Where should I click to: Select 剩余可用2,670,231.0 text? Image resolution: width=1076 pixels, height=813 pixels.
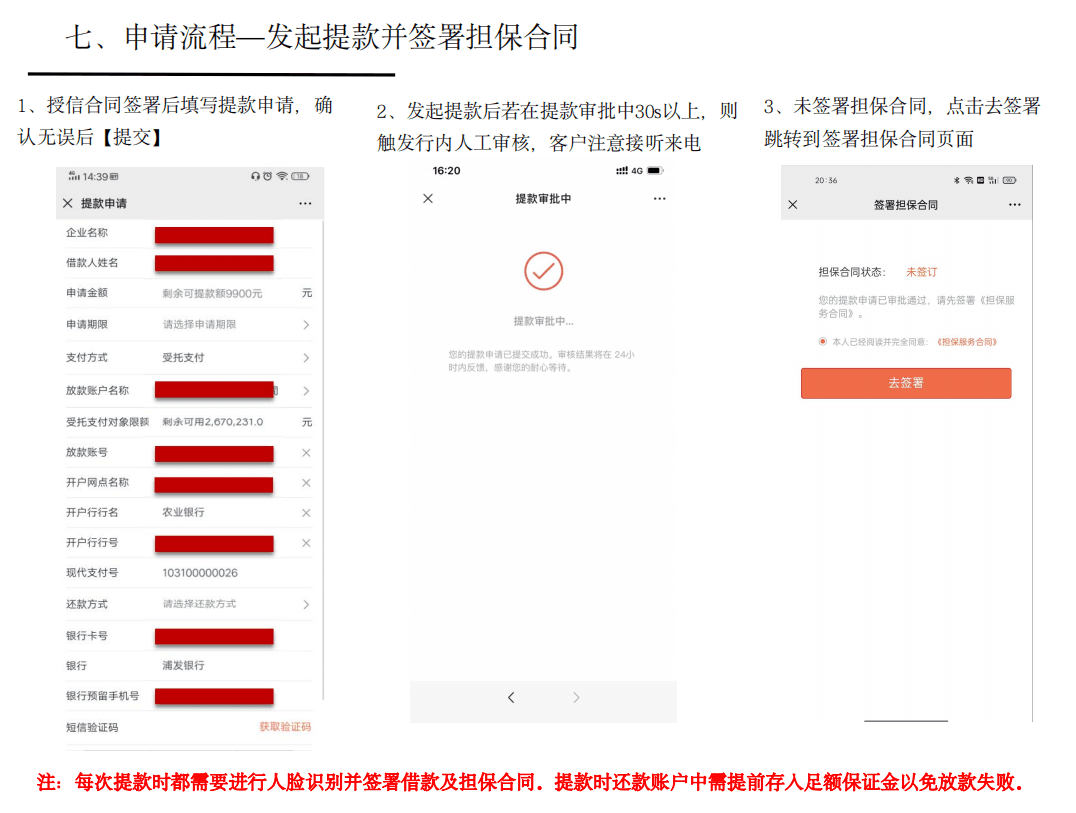[x=212, y=422]
